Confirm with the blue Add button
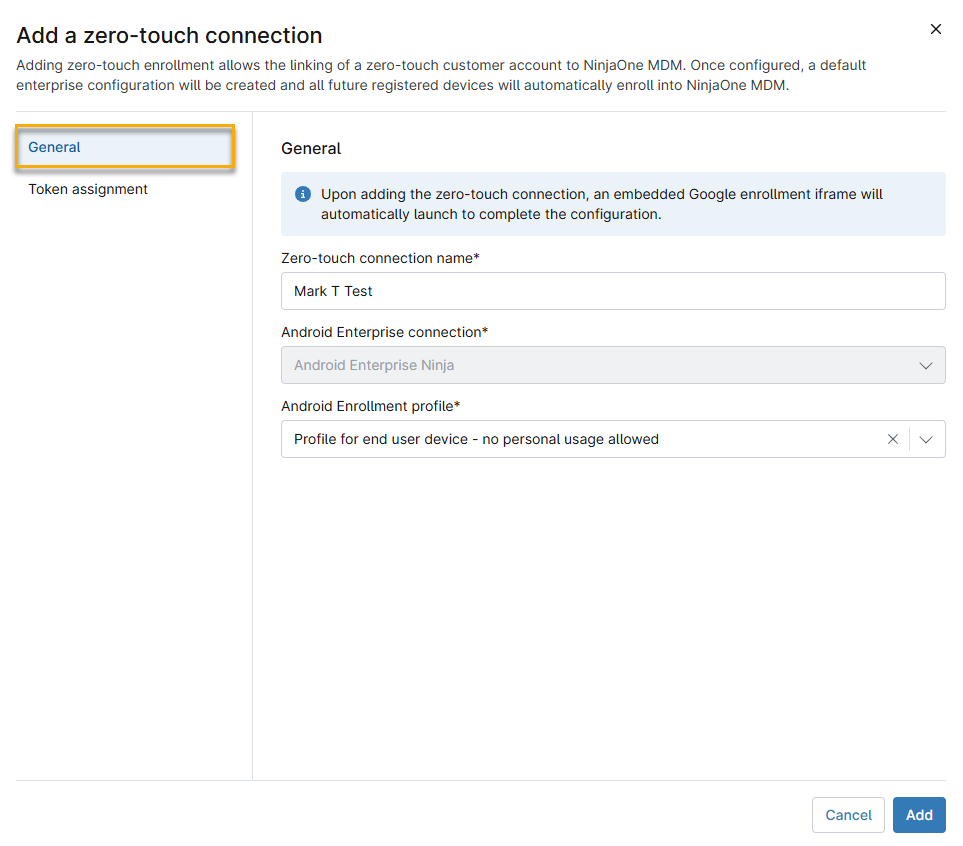The width and height of the screenshot is (963, 846). pyautogui.click(x=919, y=815)
